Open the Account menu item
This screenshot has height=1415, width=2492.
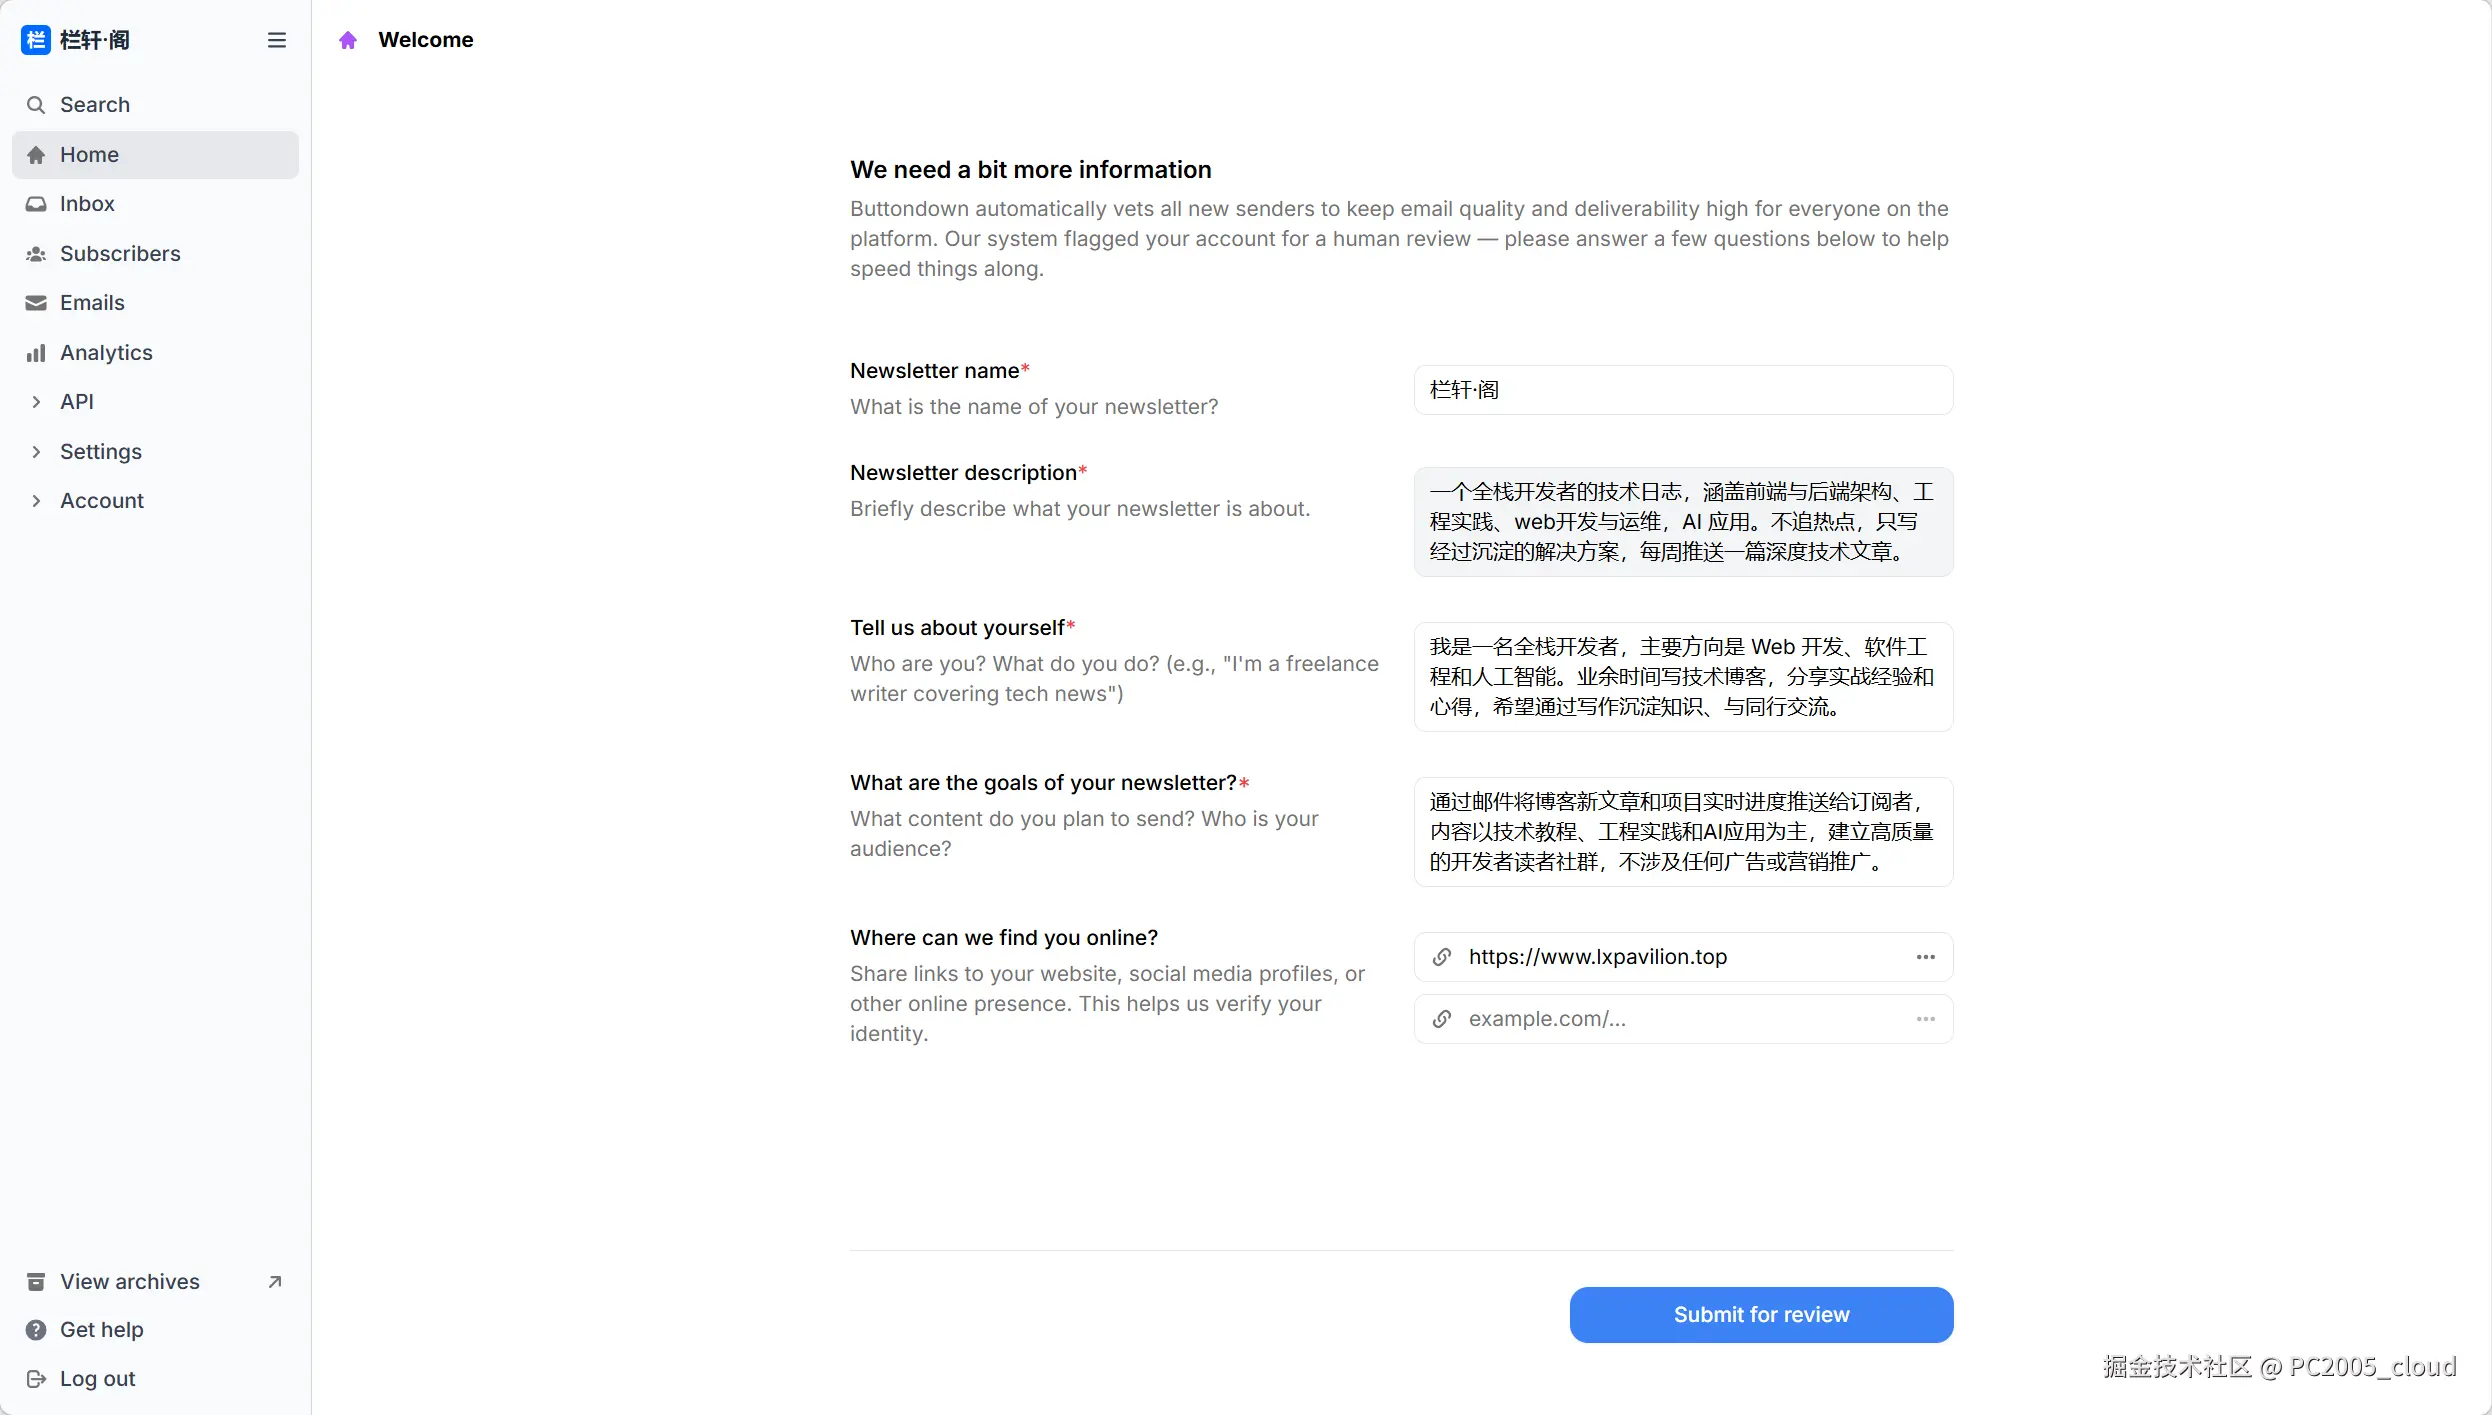coord(155,501)
